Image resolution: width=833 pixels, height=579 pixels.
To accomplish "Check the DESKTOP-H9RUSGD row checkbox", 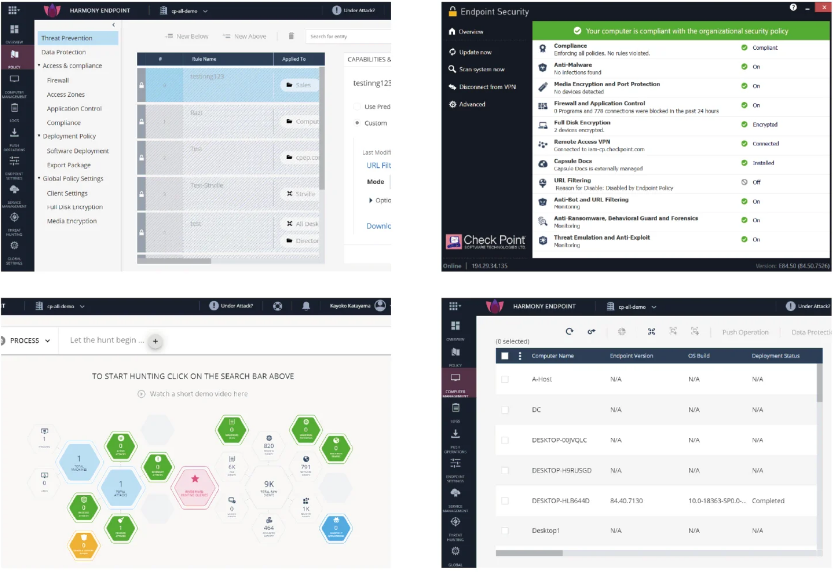I will click(505, 470).
